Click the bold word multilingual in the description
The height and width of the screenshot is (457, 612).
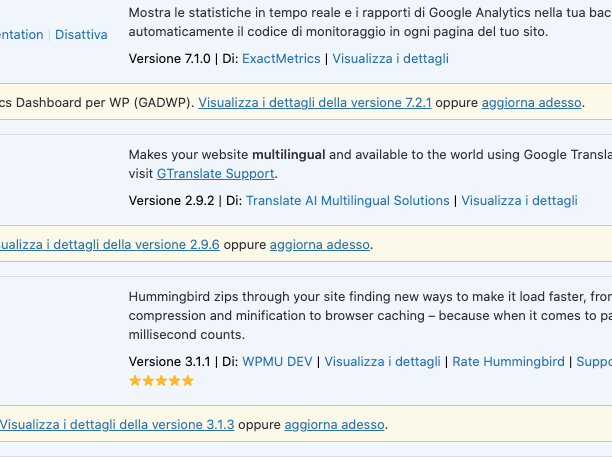288,155
